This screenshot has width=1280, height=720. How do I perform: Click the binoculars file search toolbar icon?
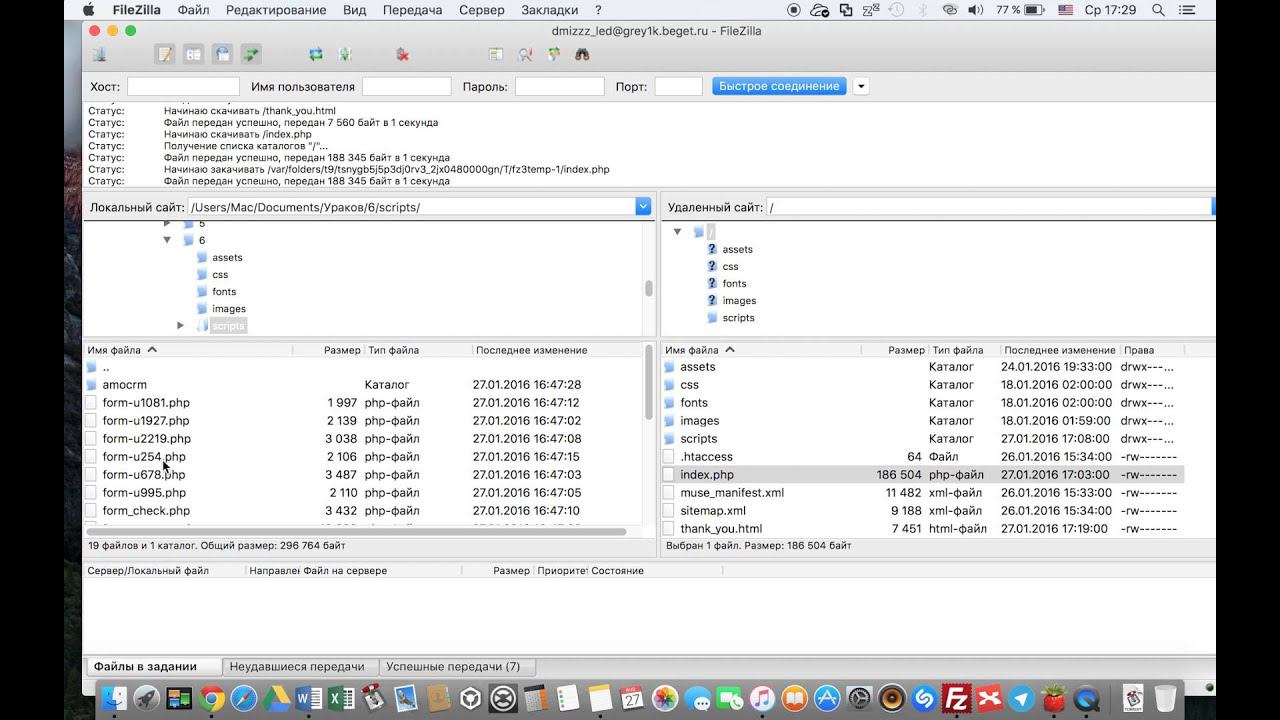(x=582, y=55)
